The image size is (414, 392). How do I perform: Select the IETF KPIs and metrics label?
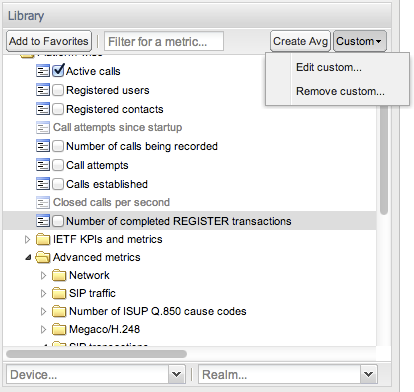[x=108, y=239]
